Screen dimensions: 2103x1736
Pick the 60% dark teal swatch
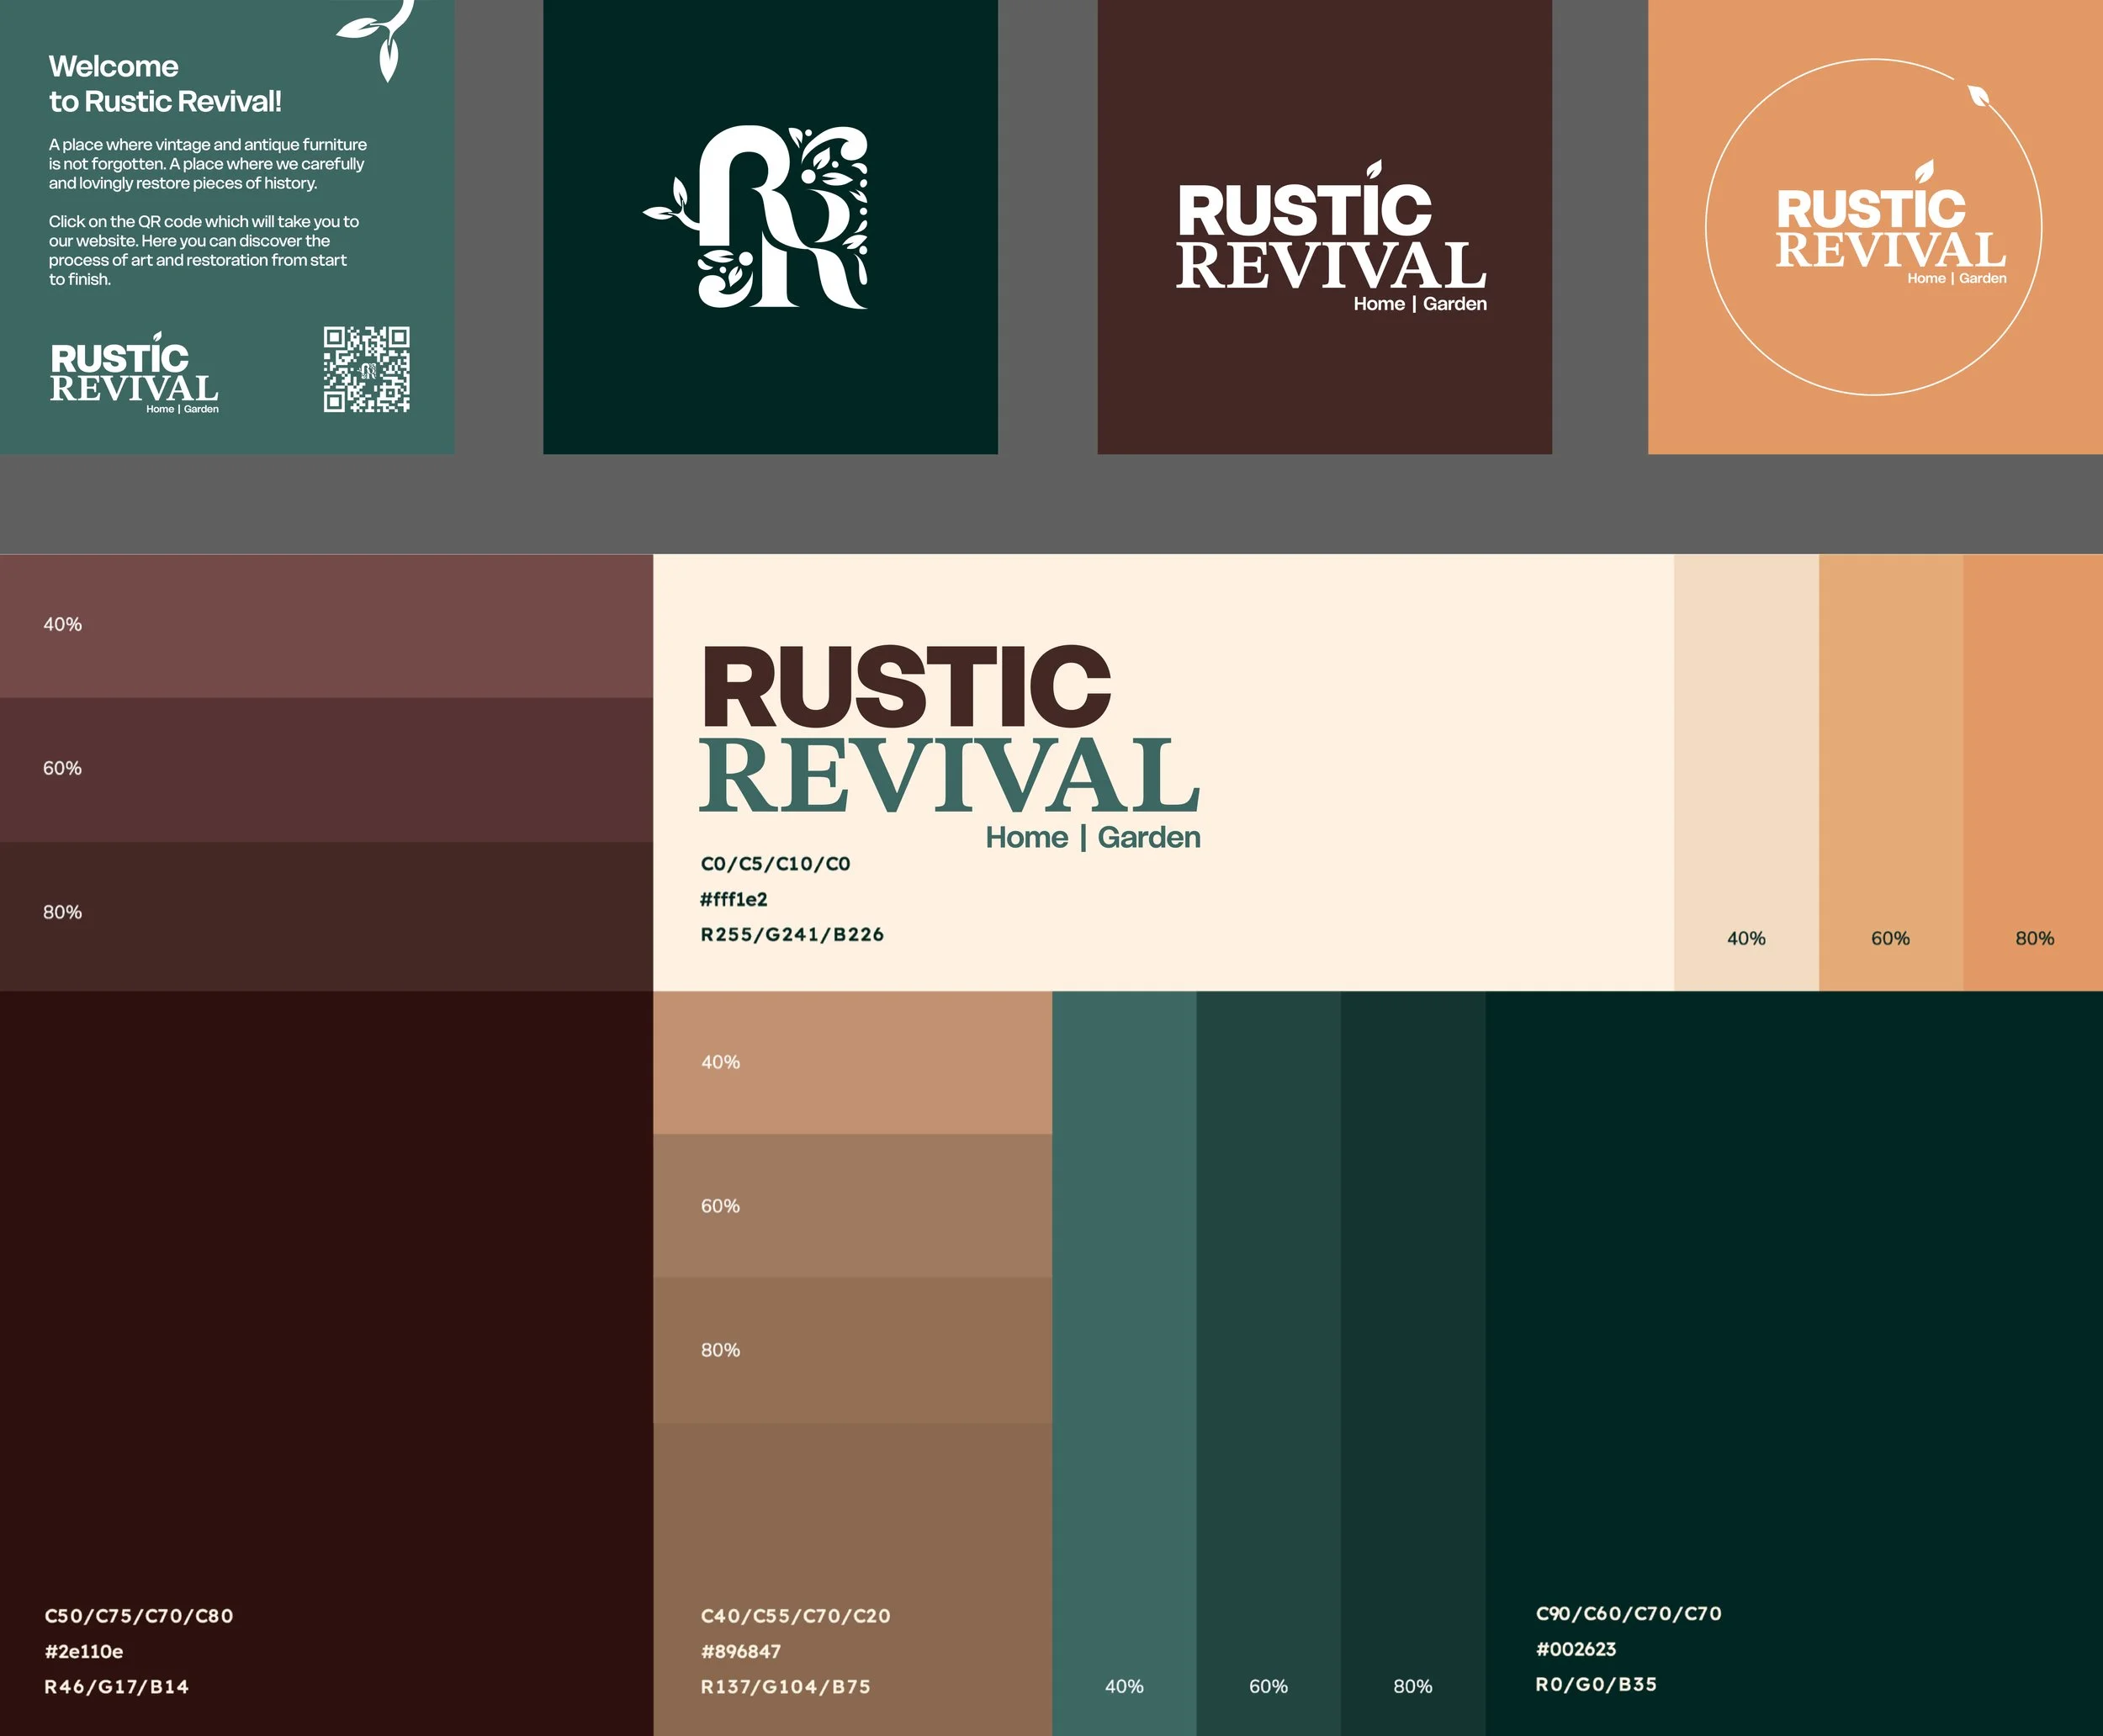pyautogui.click(x=1269, y=1363)
